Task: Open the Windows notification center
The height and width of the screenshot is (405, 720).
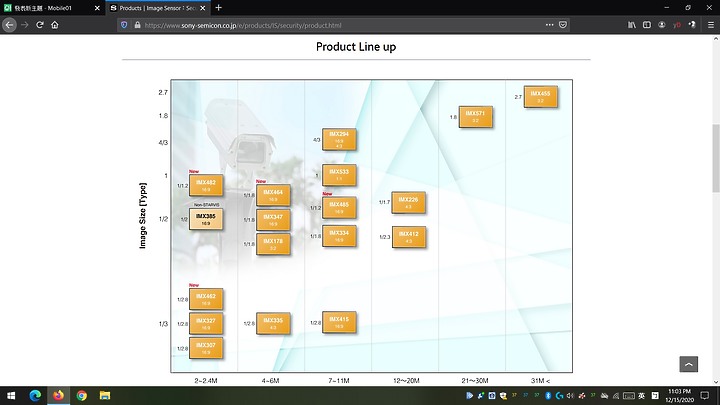Action: pos(705,395)
